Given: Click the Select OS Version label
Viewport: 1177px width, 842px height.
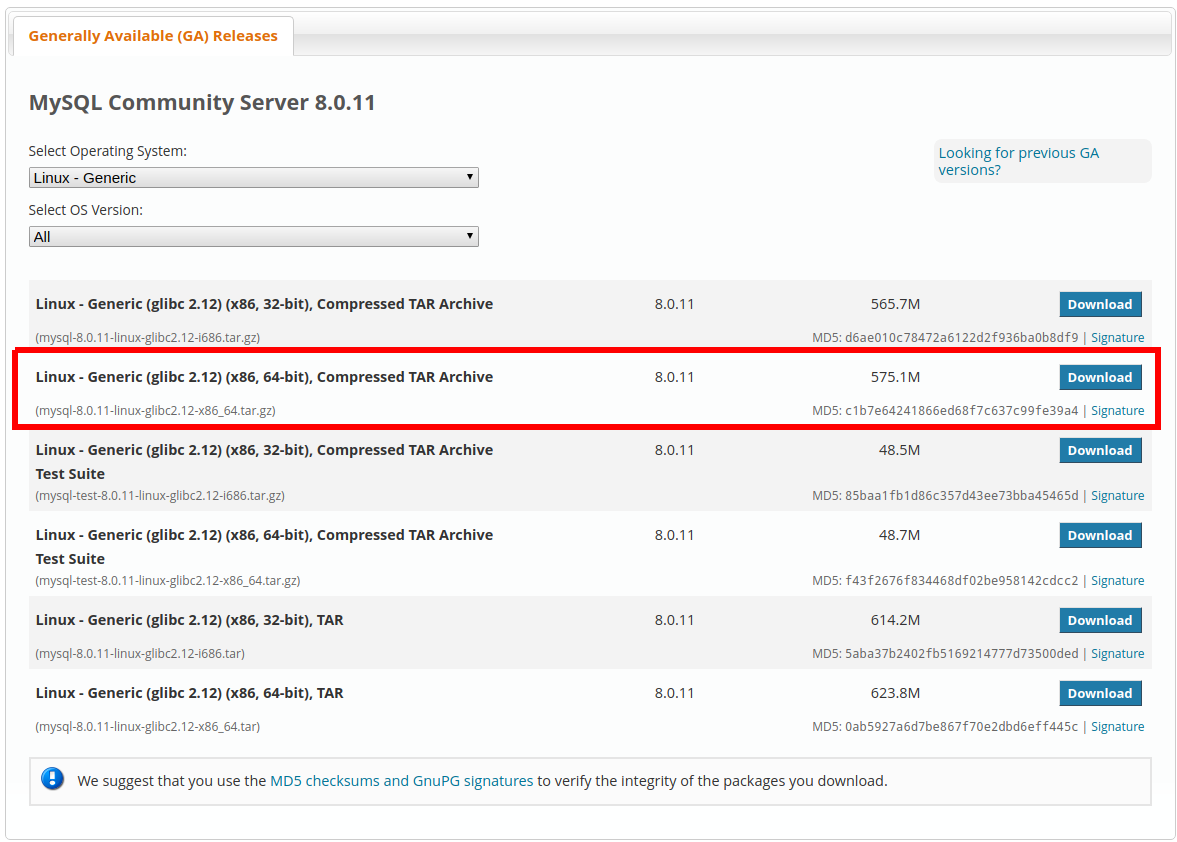Looking at the screenshot, I should tap(86, 210).
